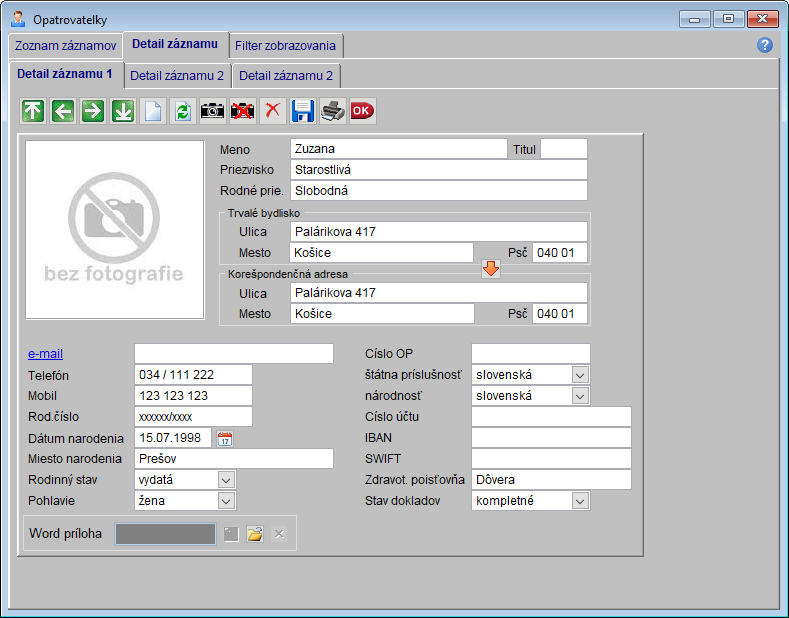789x618 pixels.
Task: Open the birth date calendar picker
Action: click(x=224, y=438)
